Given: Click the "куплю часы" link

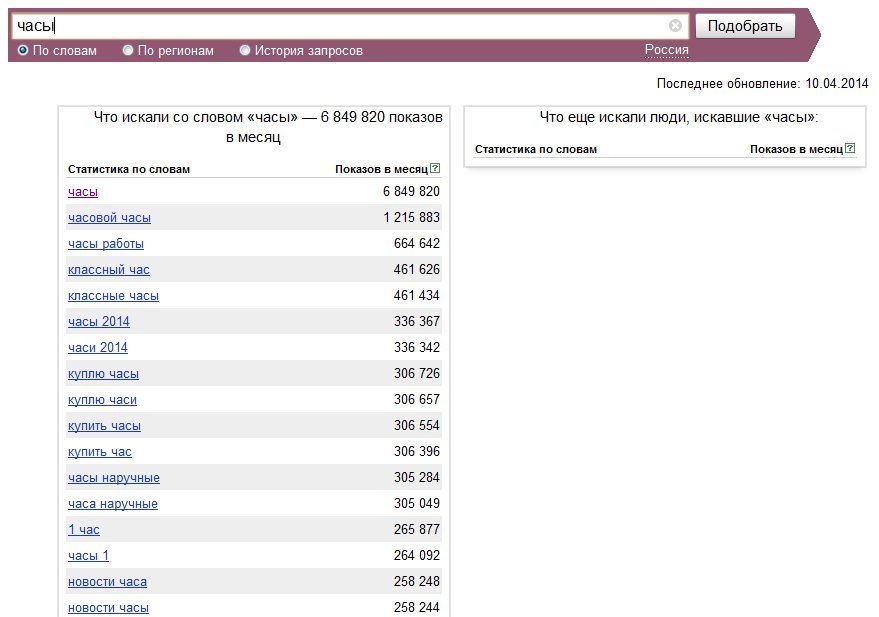Looking at the screenshot, I should 103,373.
